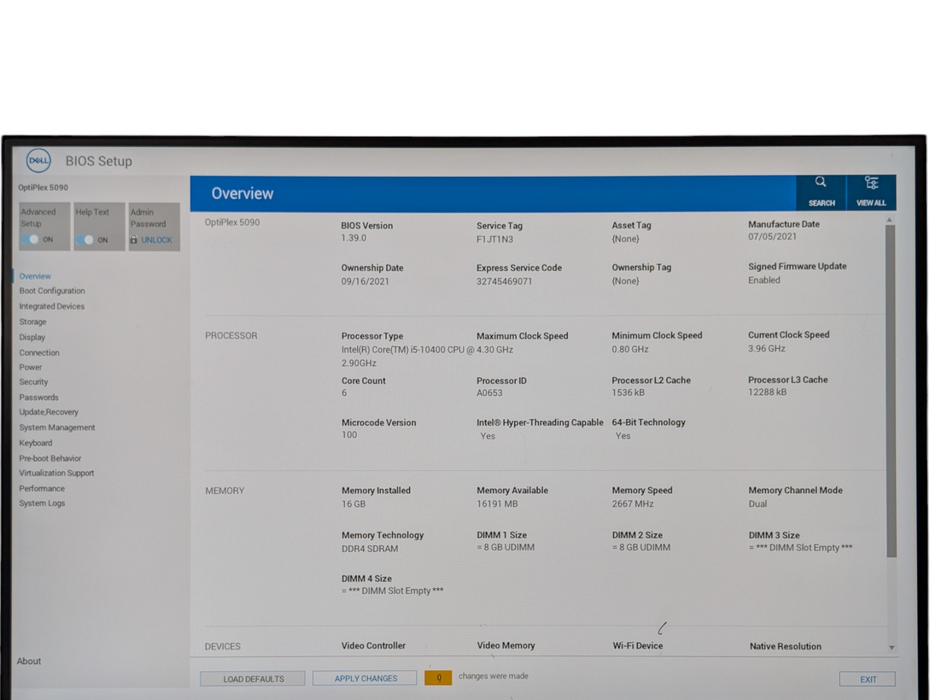This screenshot has height=700, width=930.
Task: Click Manufacture Date 07/05/2021
Action: [x=772, y=236]
